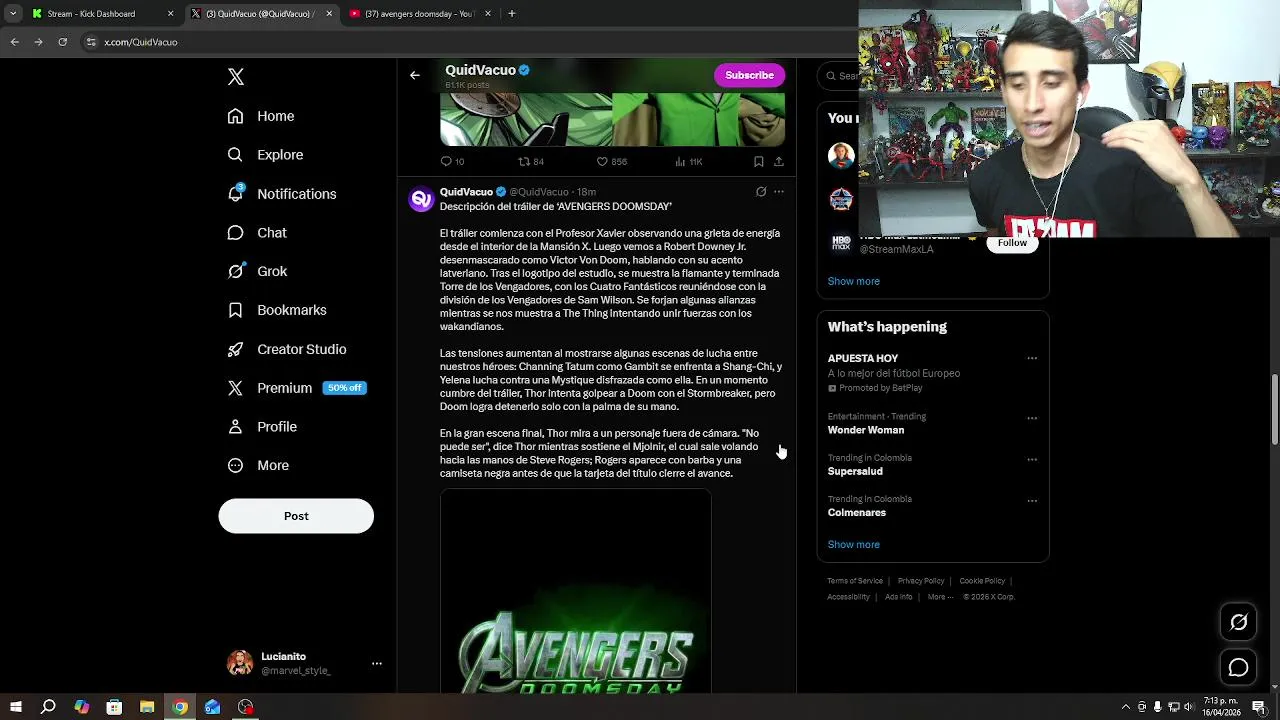Click the white Post button

pyautogui.click(x=296, y=516)
